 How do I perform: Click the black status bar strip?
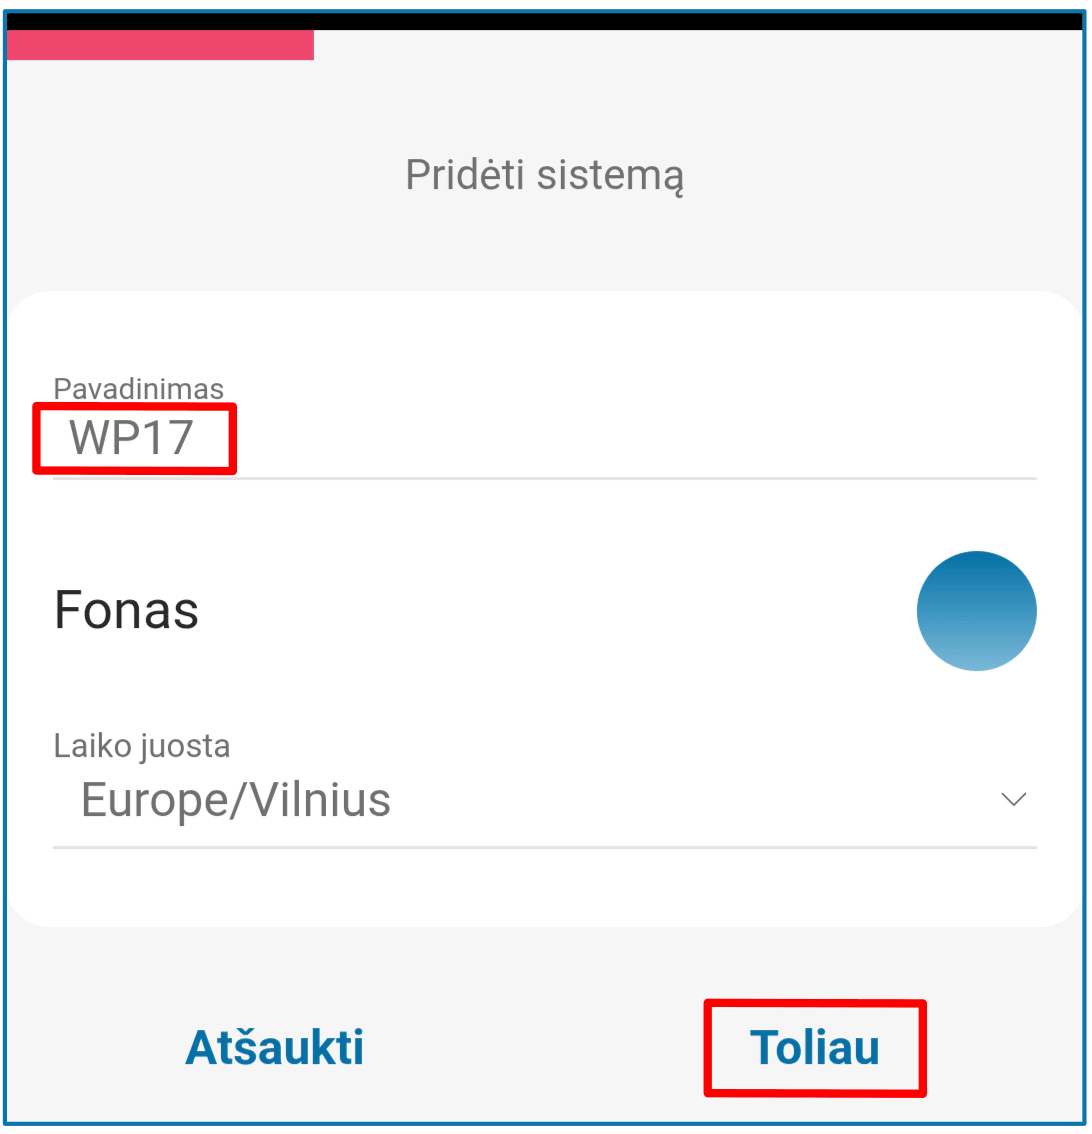tap(545, 20)
